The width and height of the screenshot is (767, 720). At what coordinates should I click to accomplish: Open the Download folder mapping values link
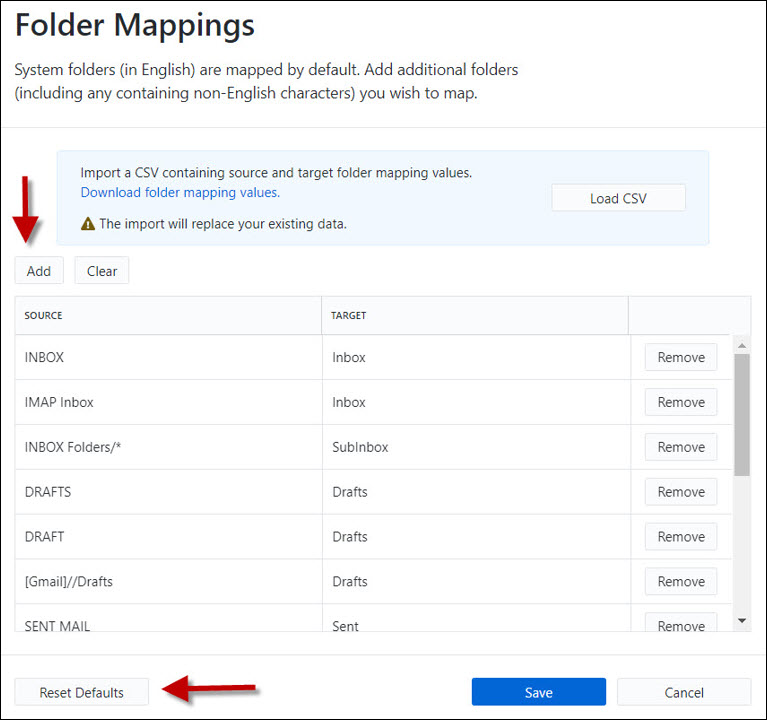180,192
